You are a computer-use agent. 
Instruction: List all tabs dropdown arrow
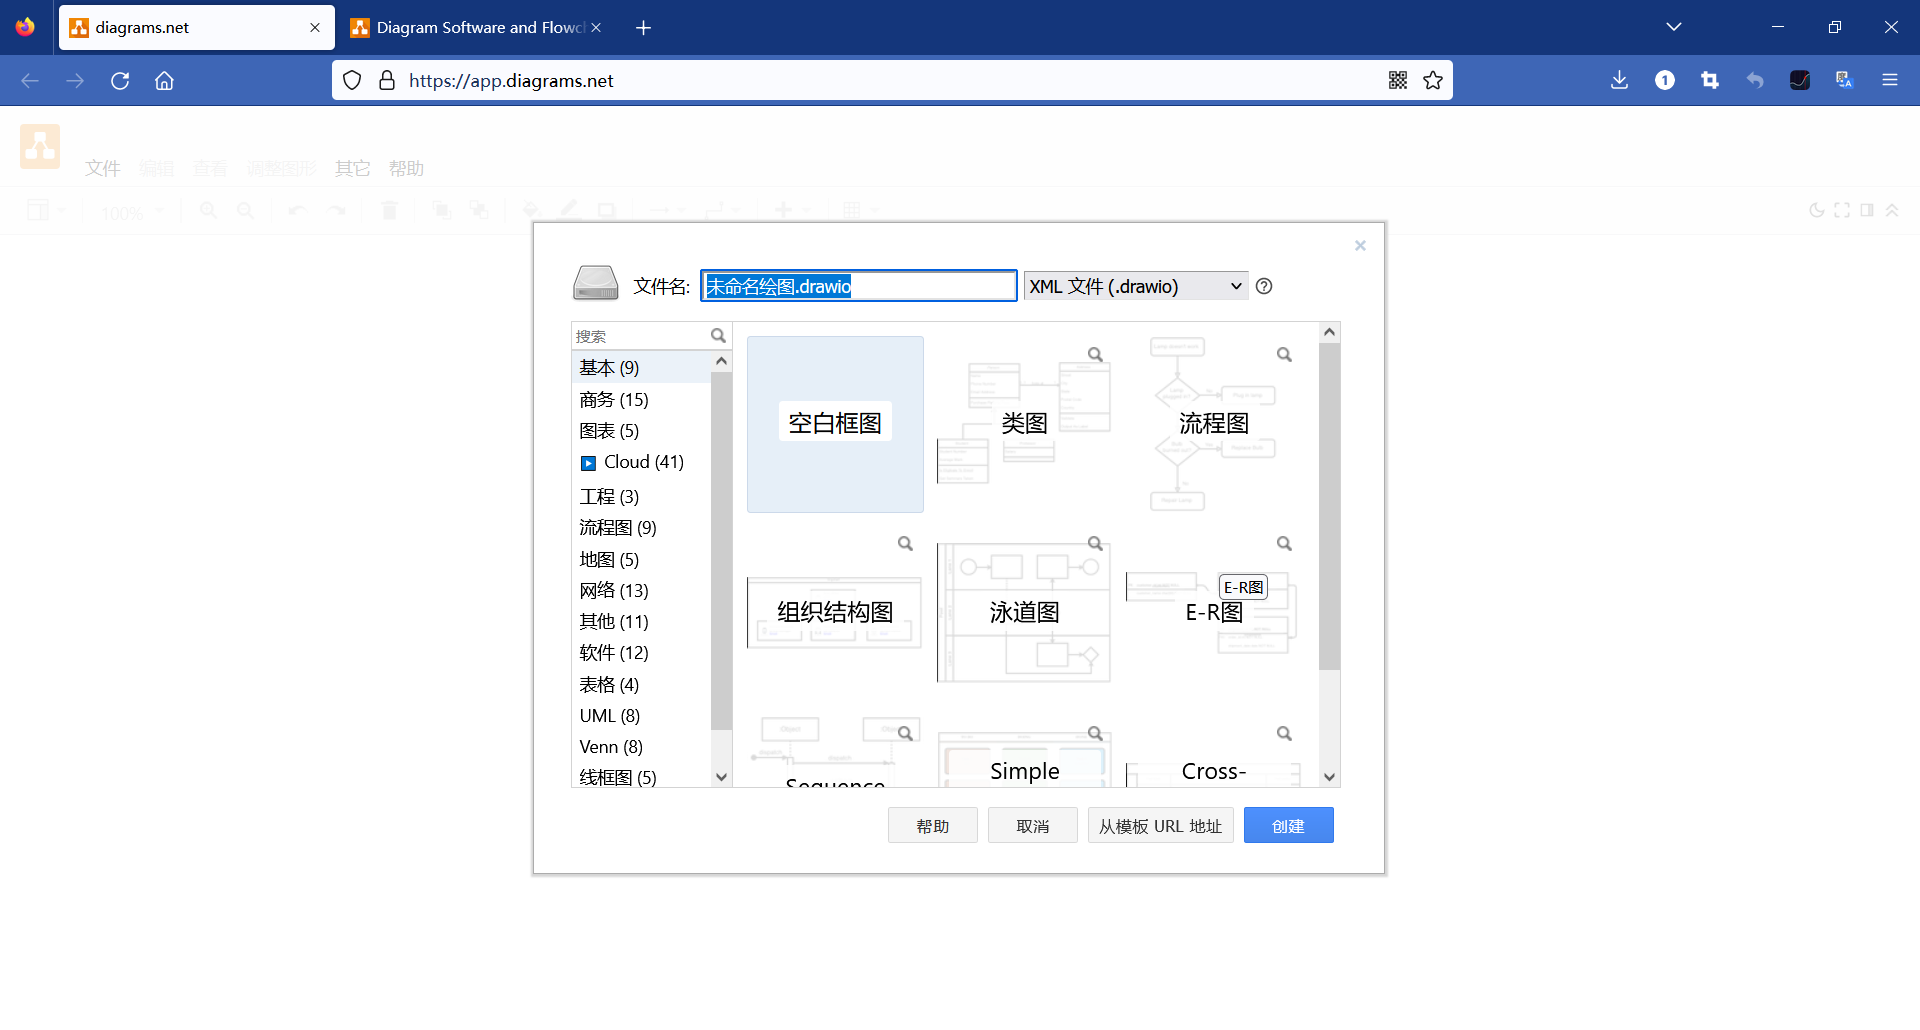(1674, 27)
